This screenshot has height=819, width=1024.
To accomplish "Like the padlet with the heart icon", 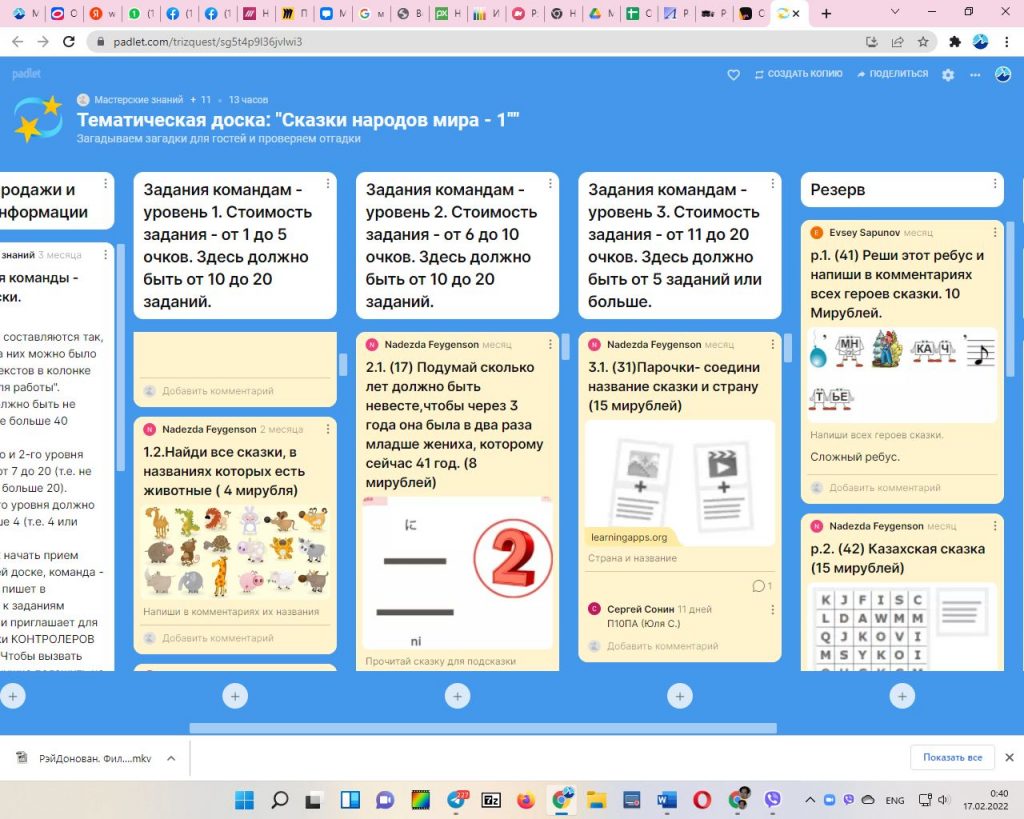I will pyautogui.click(x=733, y=74).
